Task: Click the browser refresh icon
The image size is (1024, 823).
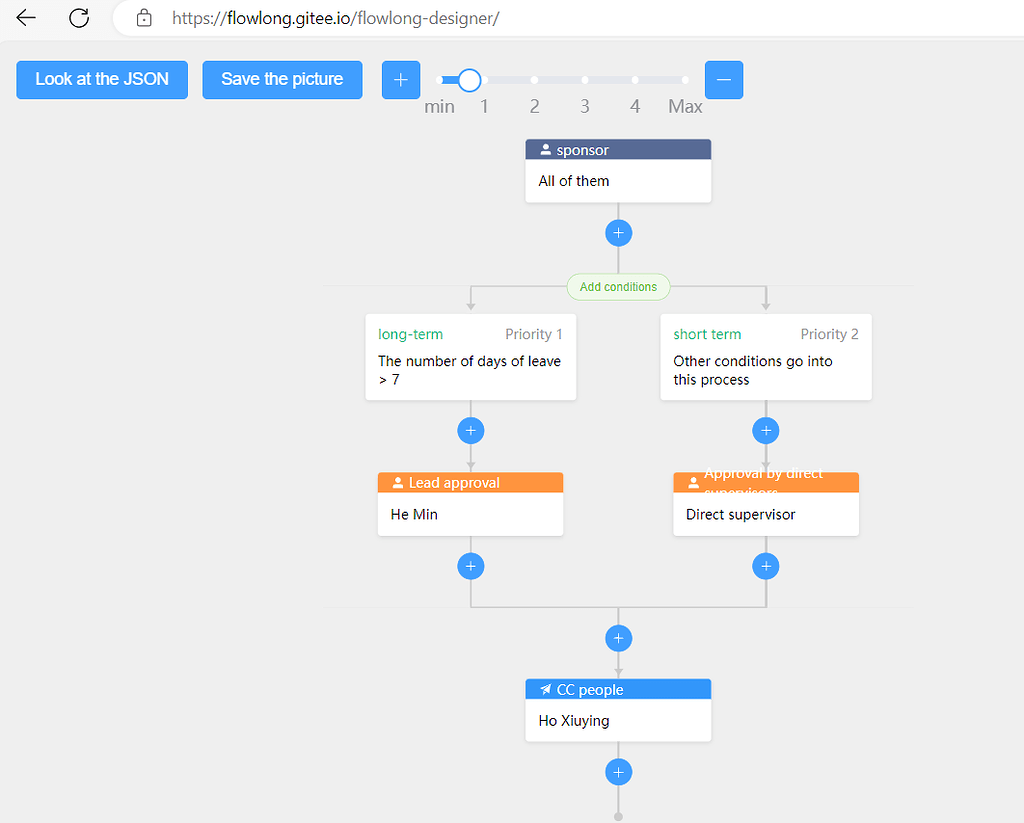Action: [78, 18]
